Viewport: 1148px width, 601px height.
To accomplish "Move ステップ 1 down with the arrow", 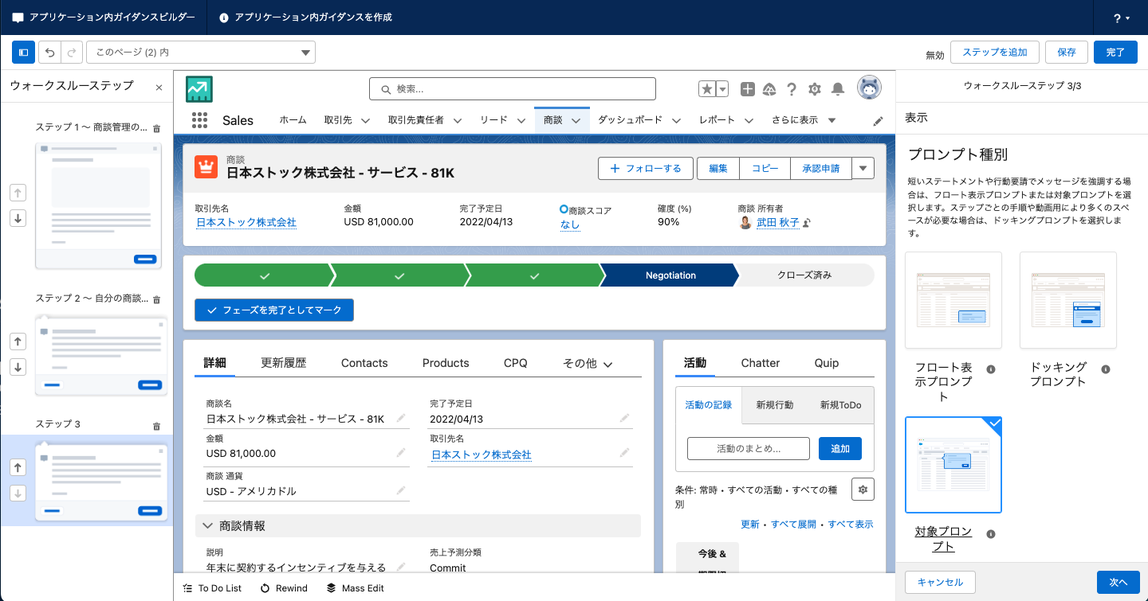I will (x=18, y=218).
